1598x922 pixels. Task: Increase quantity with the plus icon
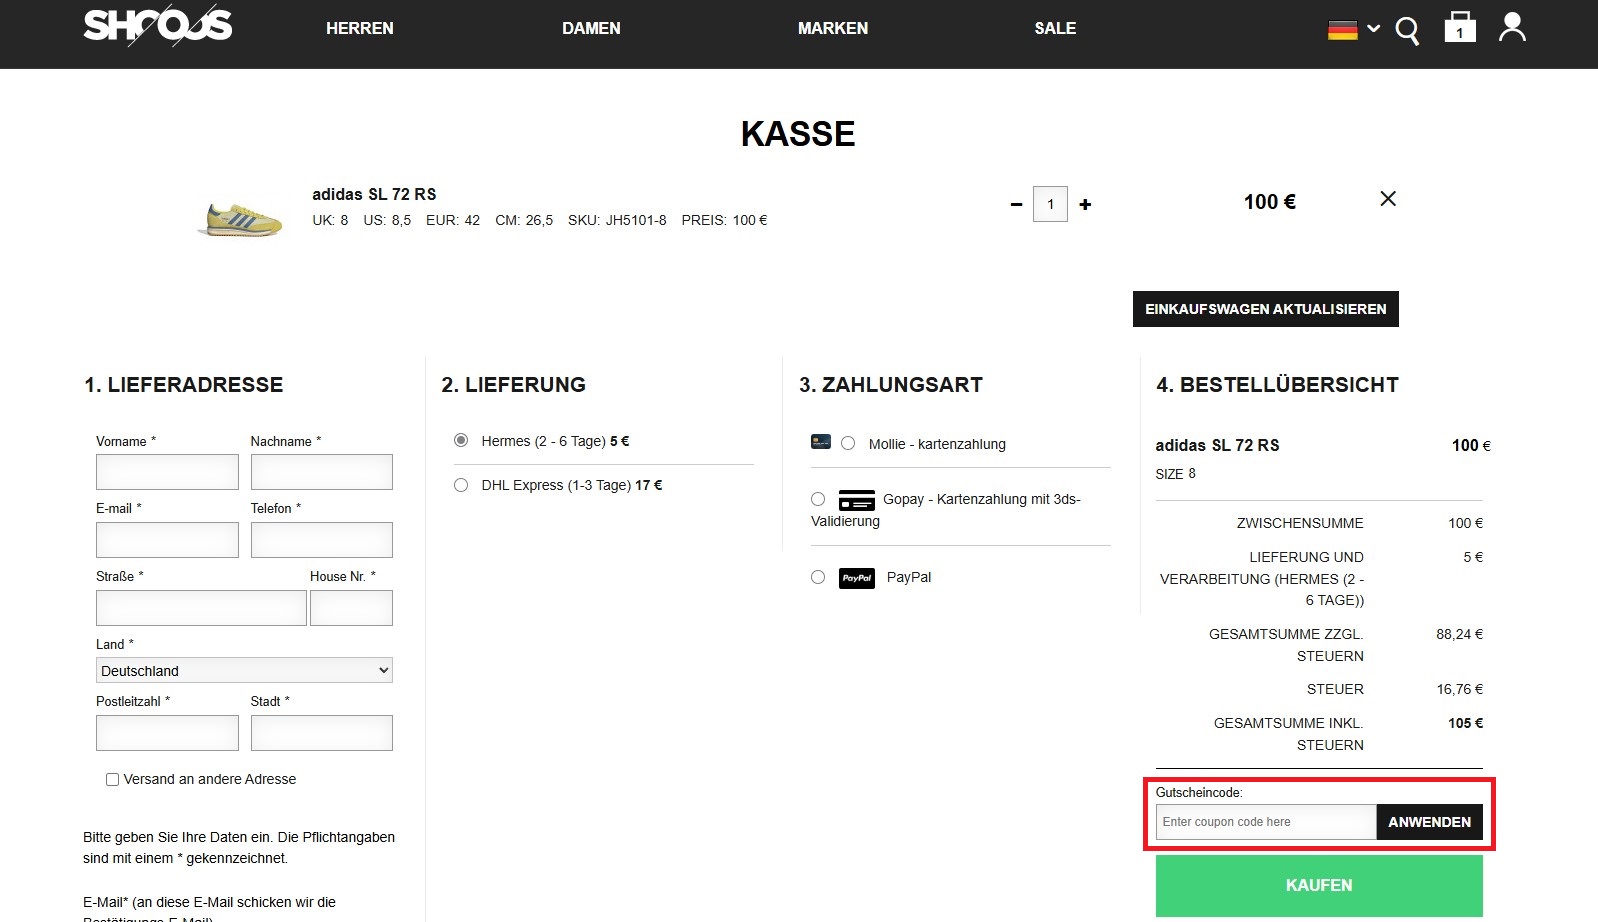point(1085,204)
